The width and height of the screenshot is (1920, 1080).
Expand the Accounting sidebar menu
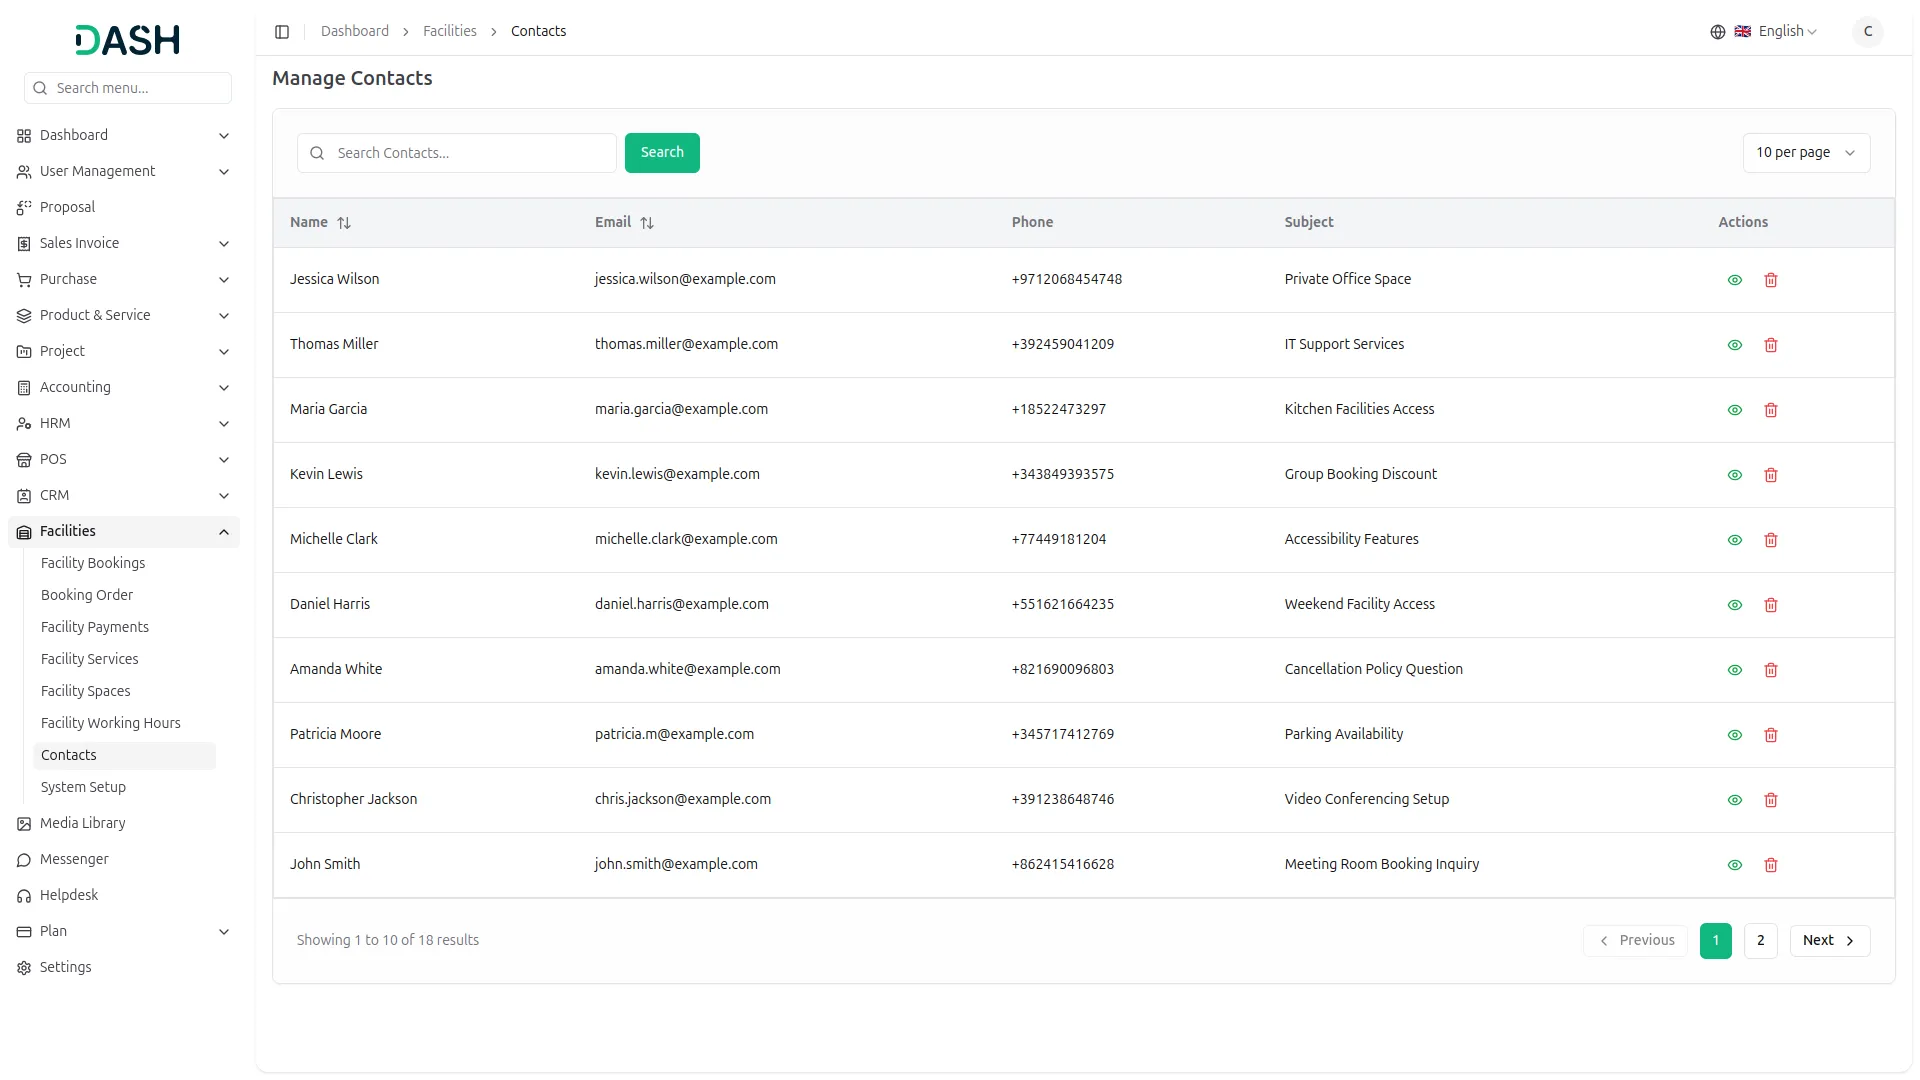coord(124,387)
